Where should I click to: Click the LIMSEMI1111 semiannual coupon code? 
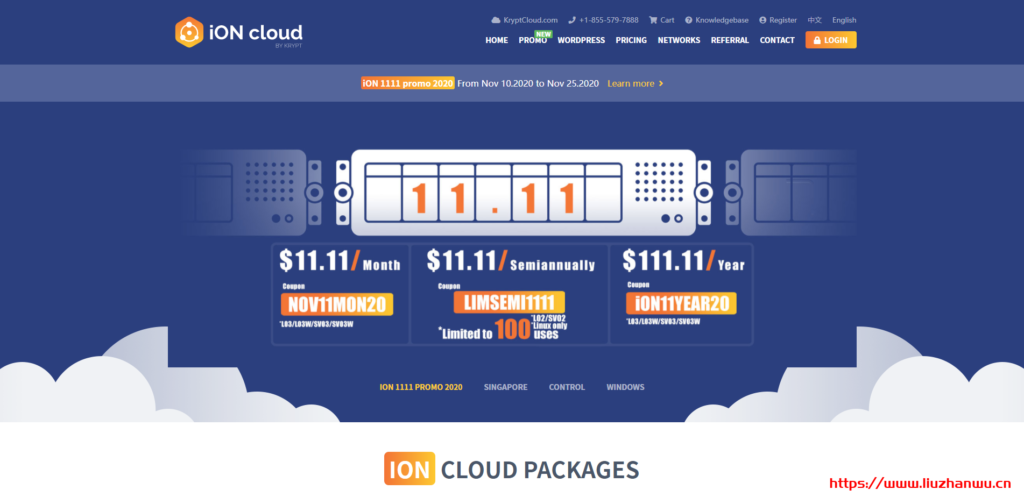[x=509, y=301]
